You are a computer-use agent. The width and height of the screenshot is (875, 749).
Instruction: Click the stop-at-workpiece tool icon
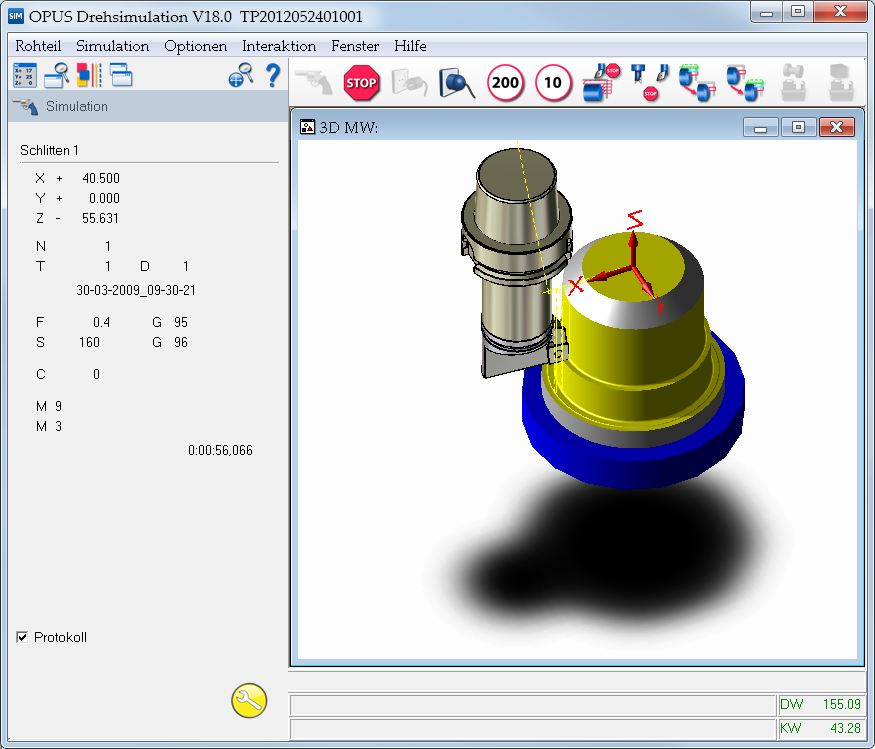(602, 83)
